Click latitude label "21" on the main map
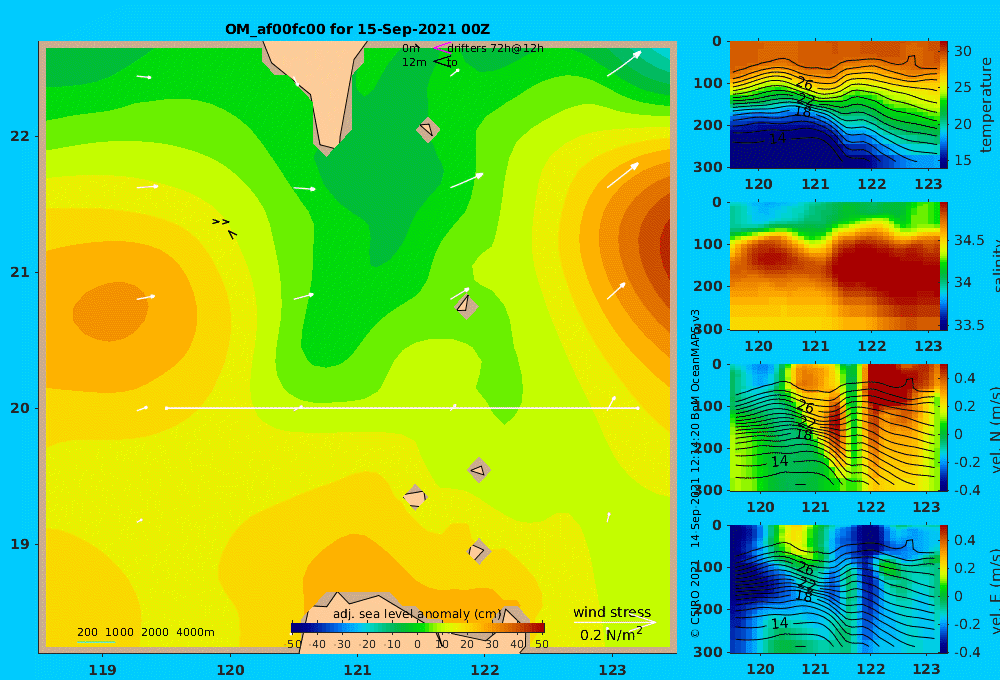 tap(20, 272)
